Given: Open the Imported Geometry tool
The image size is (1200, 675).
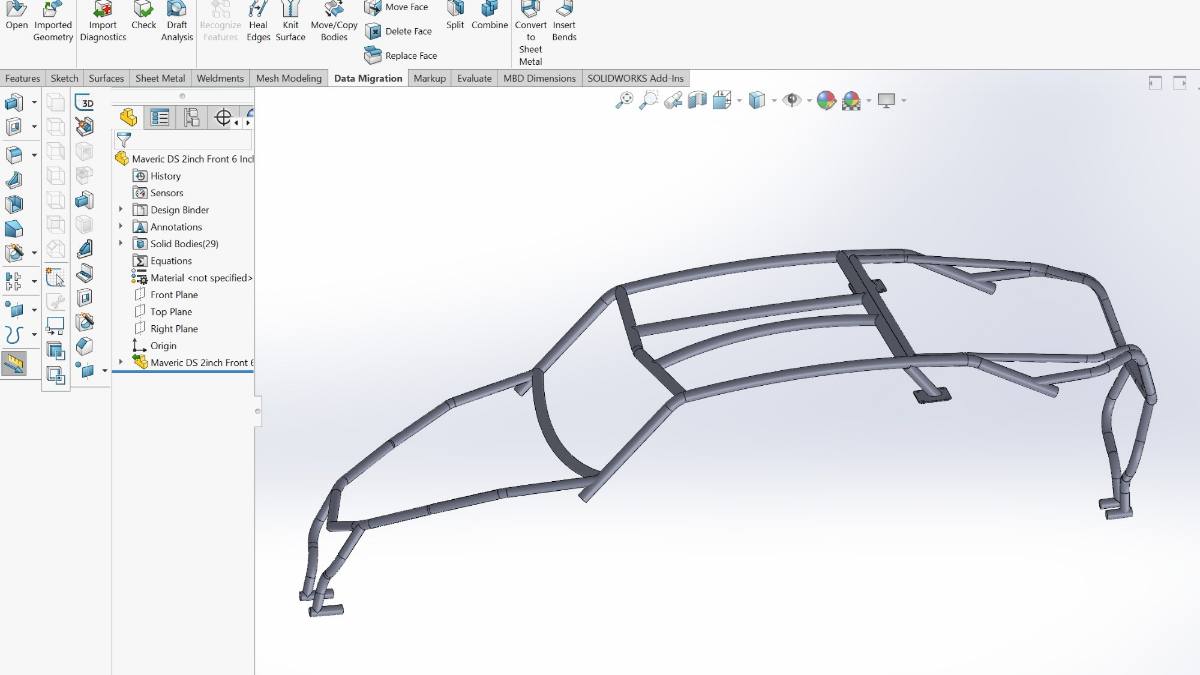Looking at the screenshot, I should [53, 20].
